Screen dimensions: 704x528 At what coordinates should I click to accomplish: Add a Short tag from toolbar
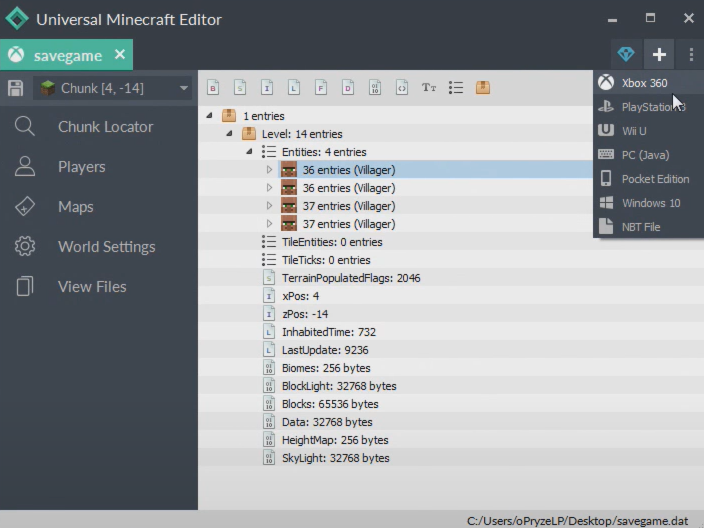(x=240, y=88)
